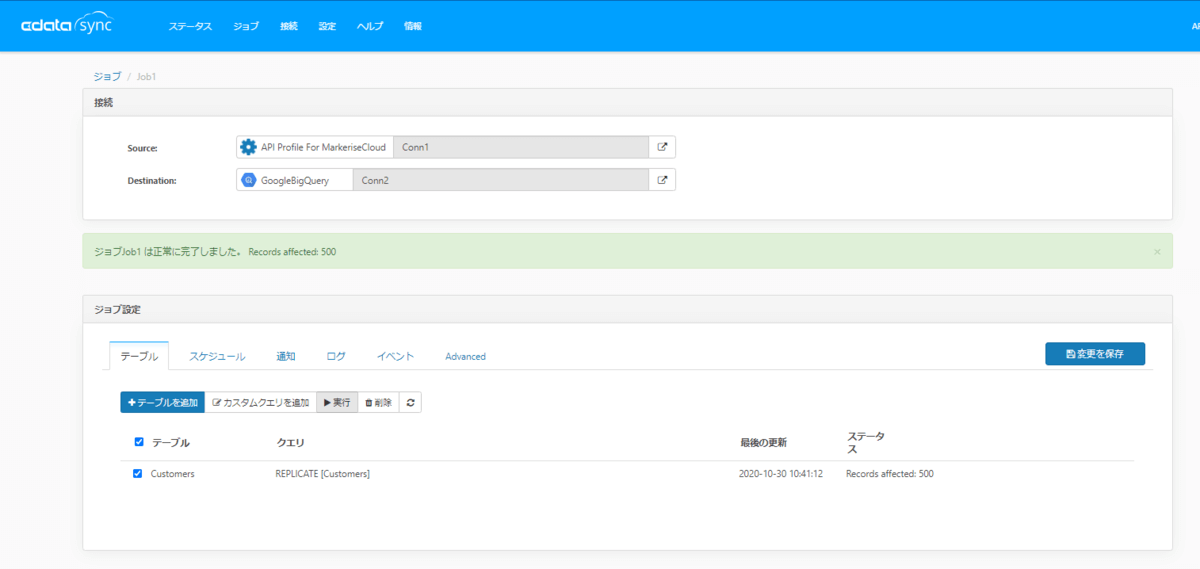Open the ヘルプ menu
The height and width of the screenshot is (569, 1200).
(x=370, y=27)
